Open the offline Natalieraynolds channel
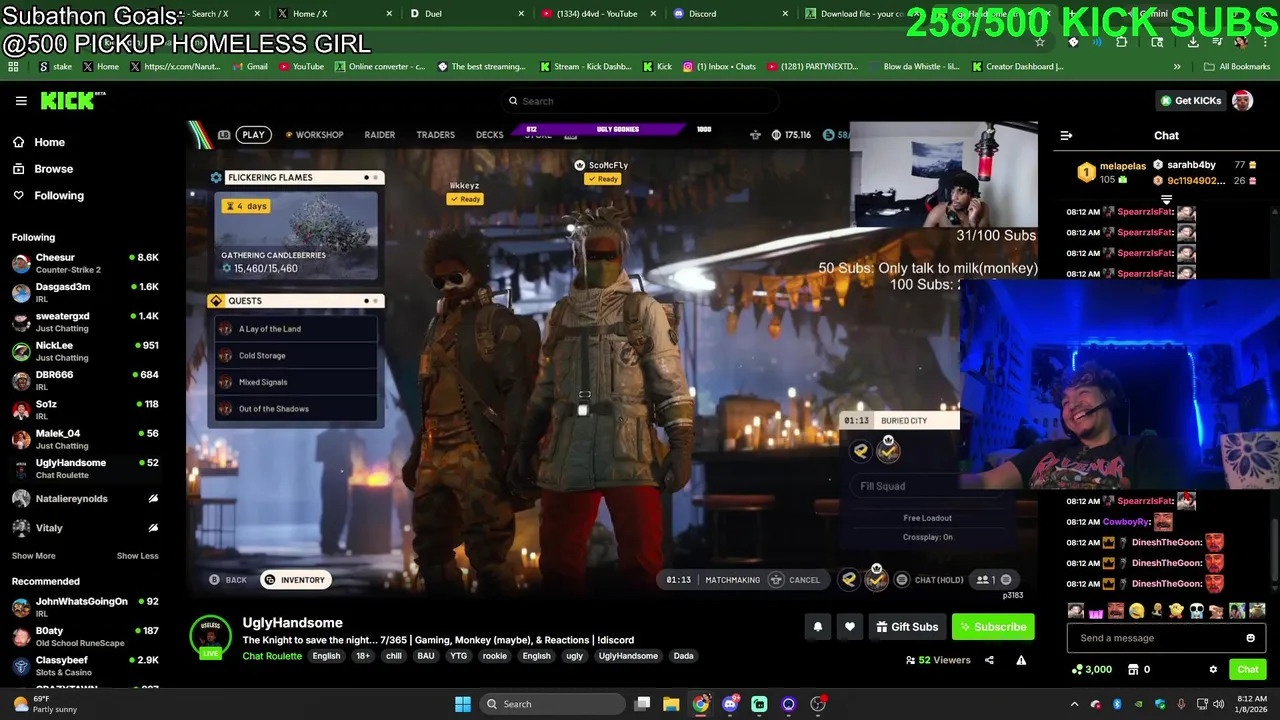 [x=85, y=498]
